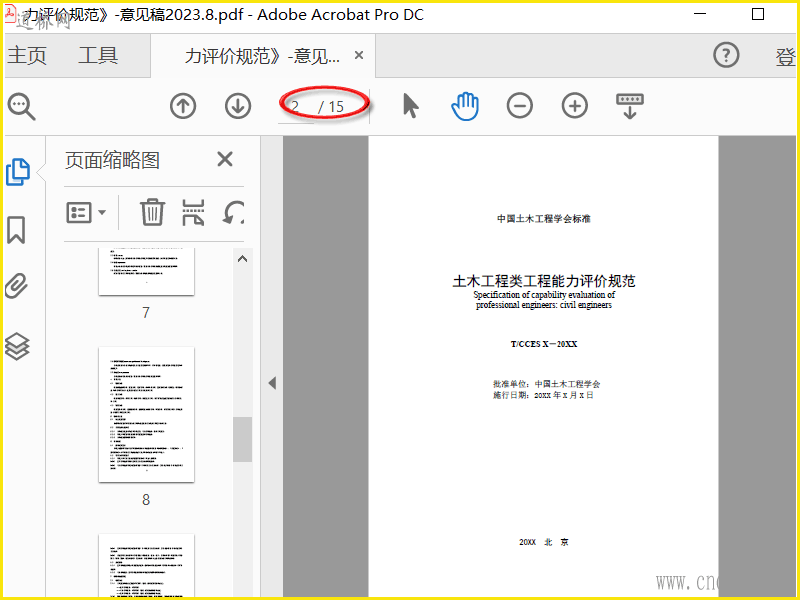Minimize the Acrobat window

click(x=701, y=14)
